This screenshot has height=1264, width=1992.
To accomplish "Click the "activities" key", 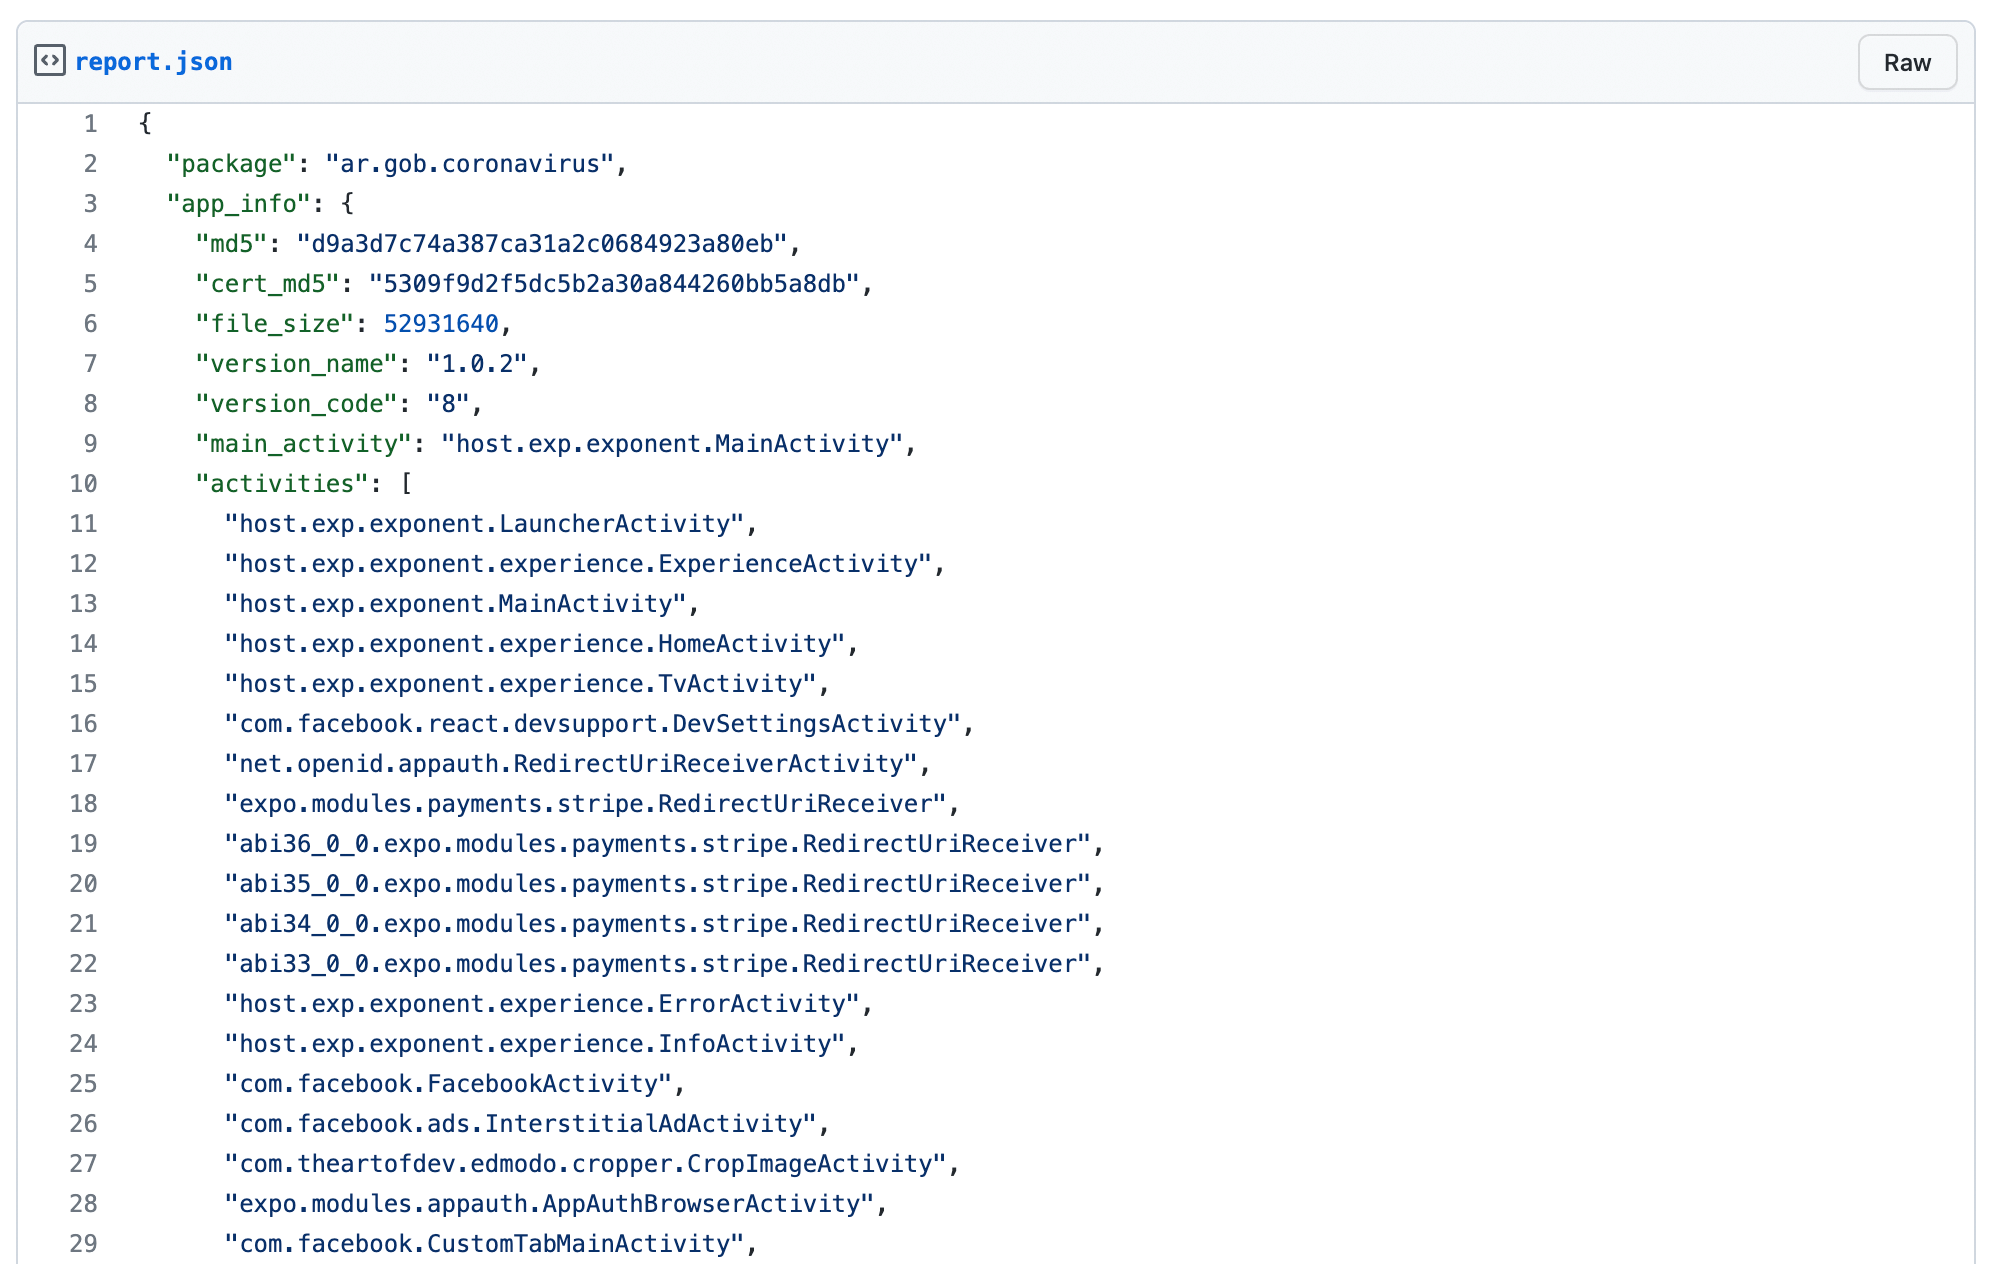I will [282, 484].
